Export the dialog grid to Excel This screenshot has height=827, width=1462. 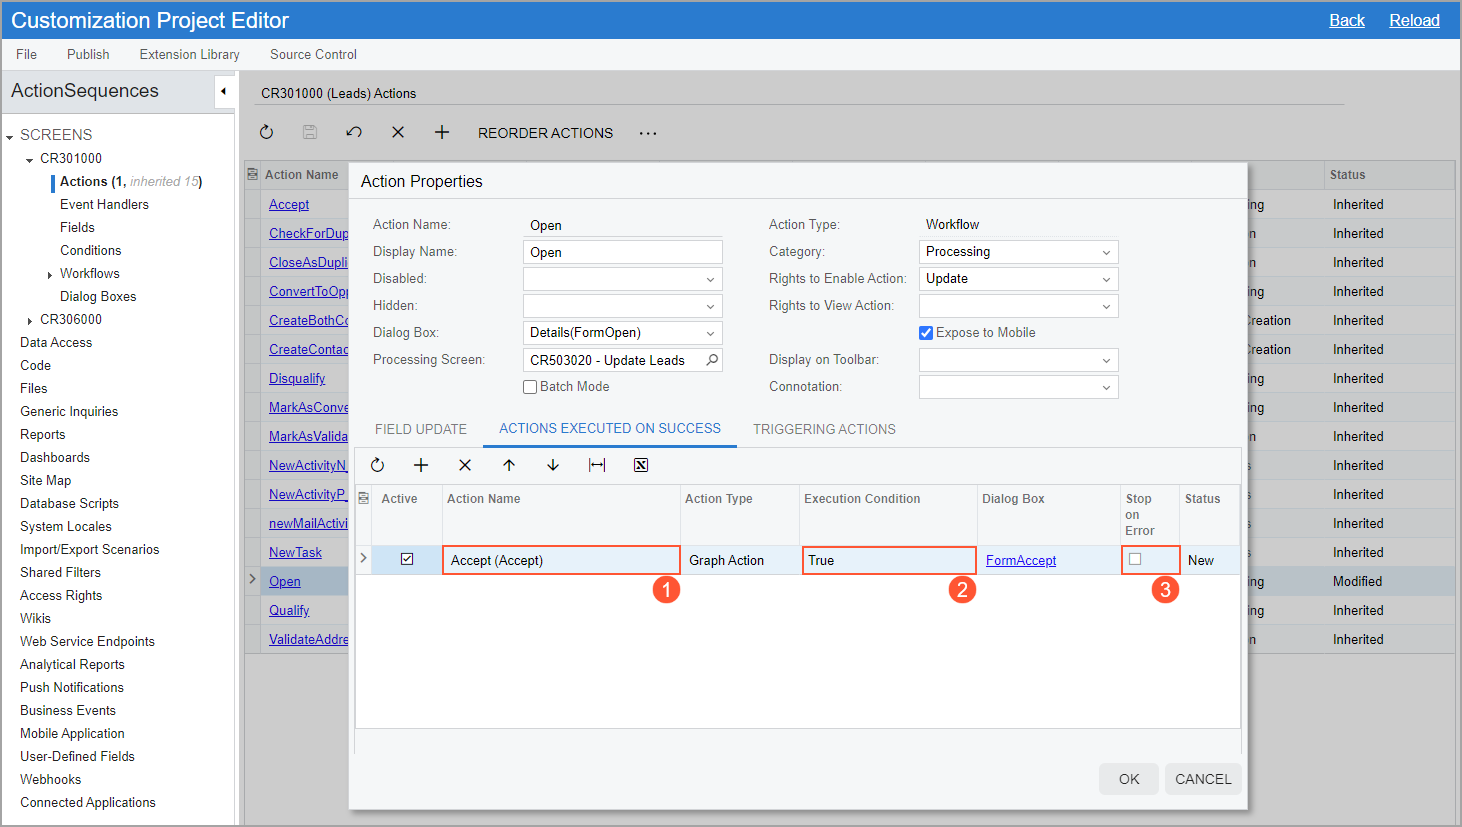tap(641, 465)
